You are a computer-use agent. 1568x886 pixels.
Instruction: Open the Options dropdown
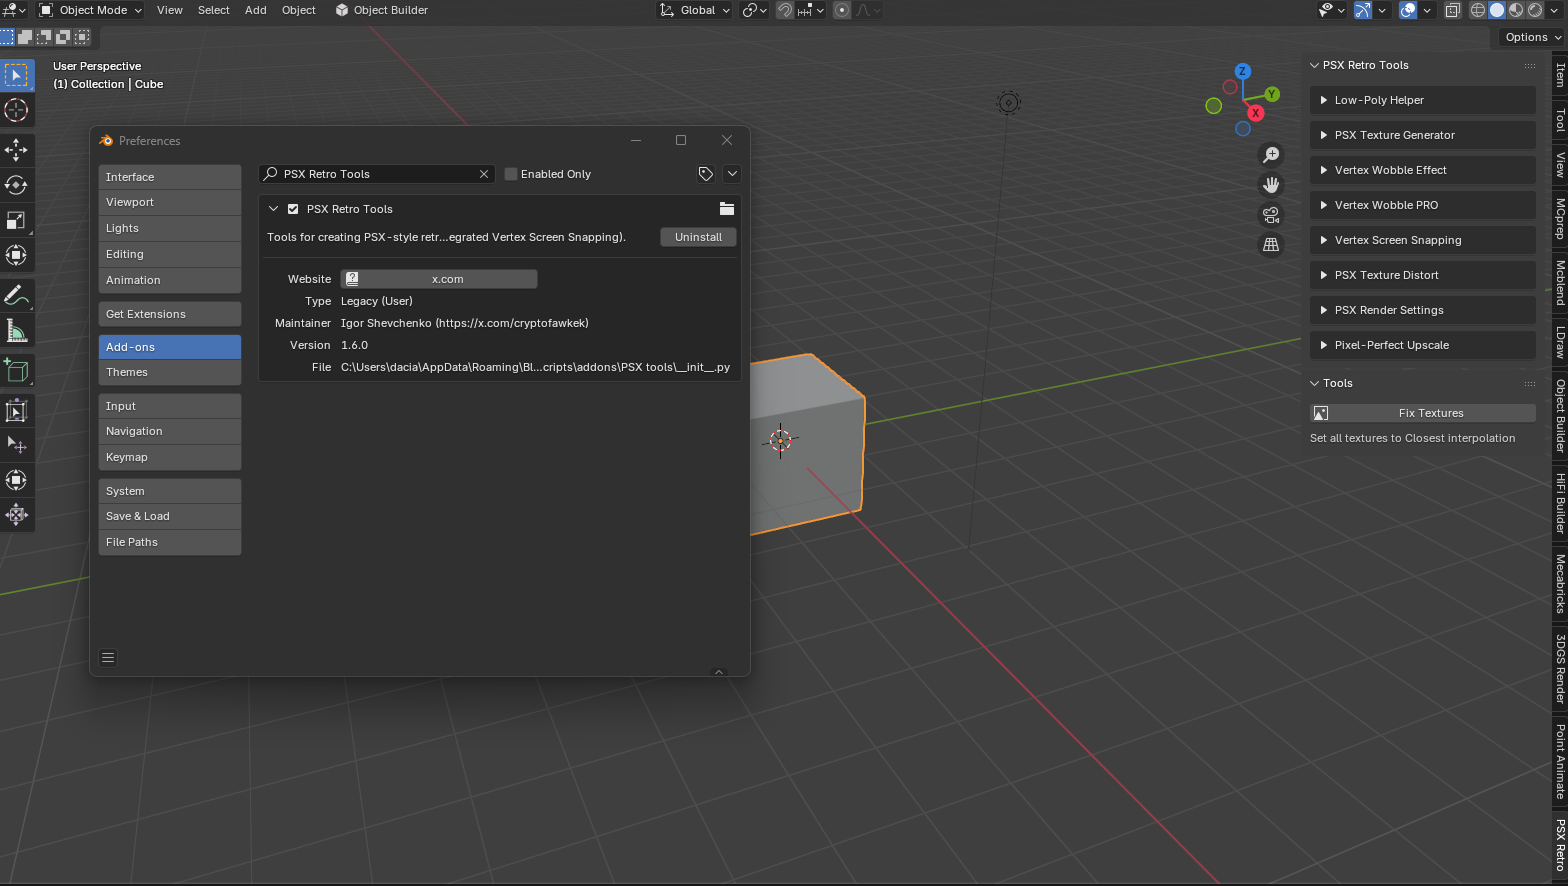pyautogui.click(x=1532, y=37)
